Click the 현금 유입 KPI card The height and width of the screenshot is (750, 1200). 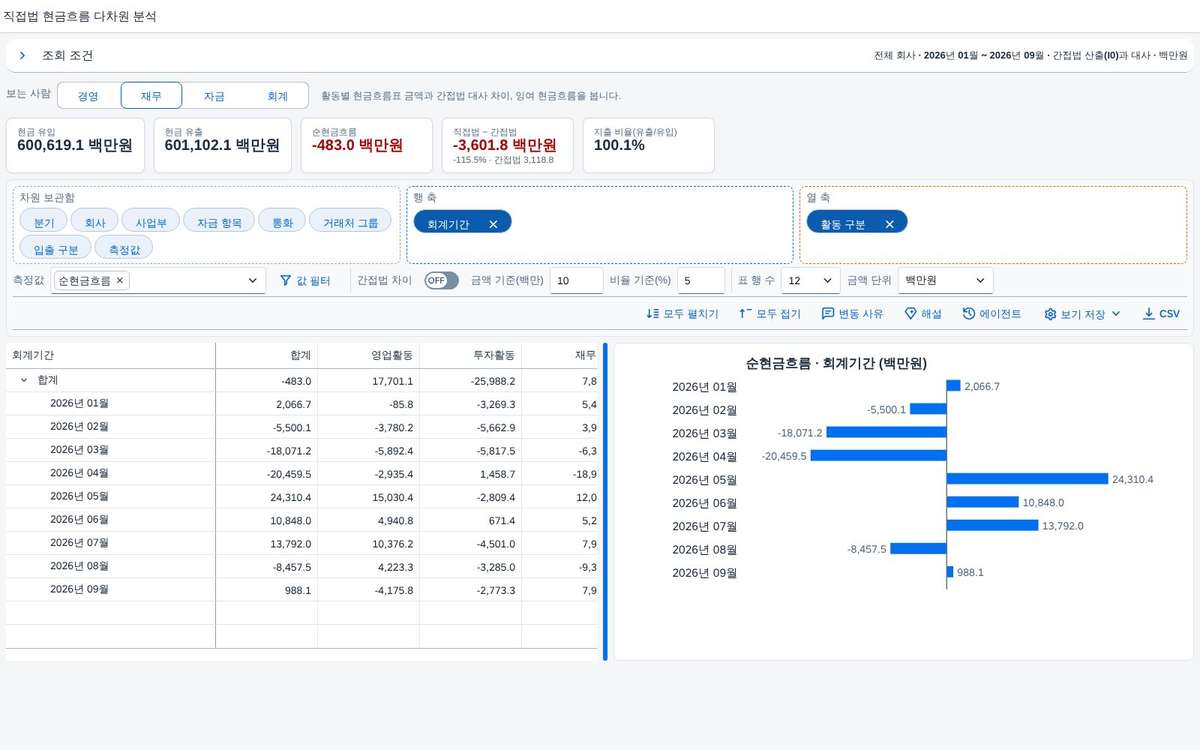point(75,145)
